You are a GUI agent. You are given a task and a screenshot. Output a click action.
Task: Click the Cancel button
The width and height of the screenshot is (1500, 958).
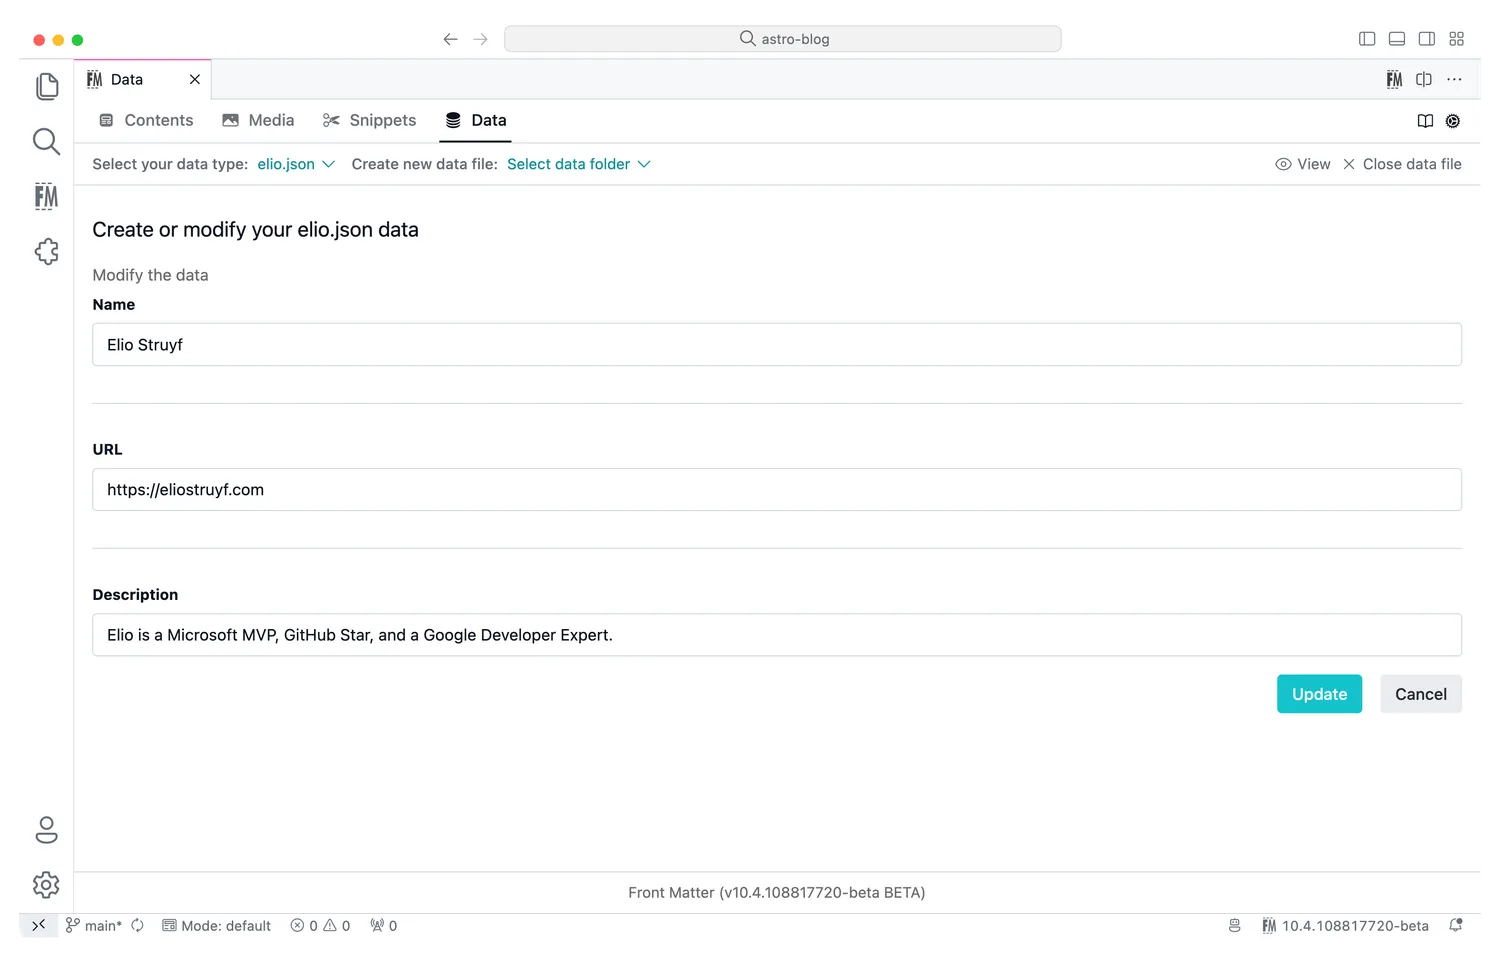1421,694
